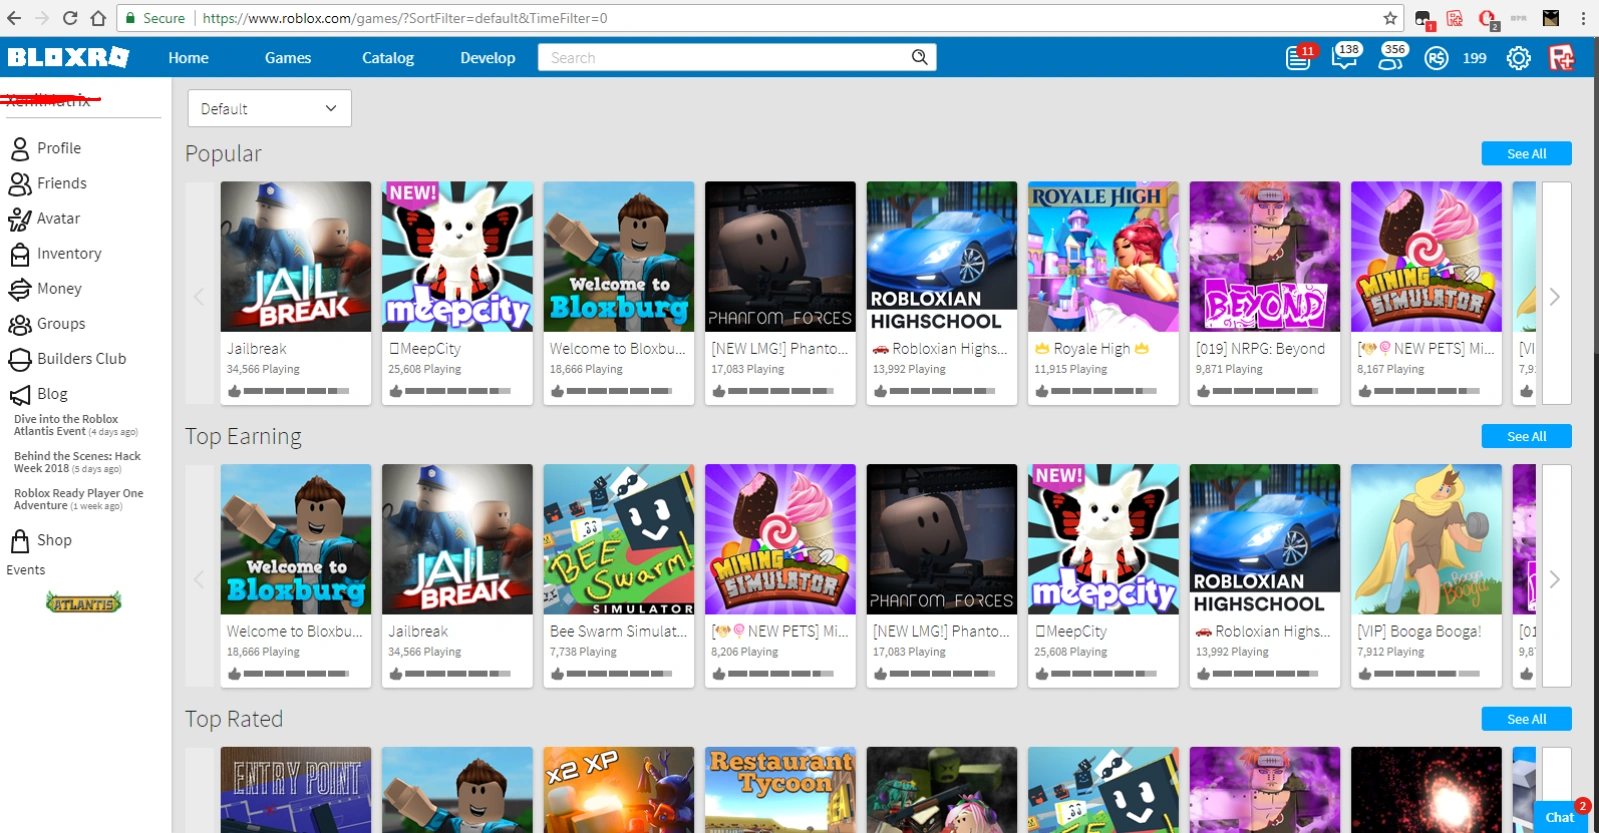Open NRPG: Beyond thumbnail in Popular row
This screenshot has width=1599, height=833.
coord(1265,256)
